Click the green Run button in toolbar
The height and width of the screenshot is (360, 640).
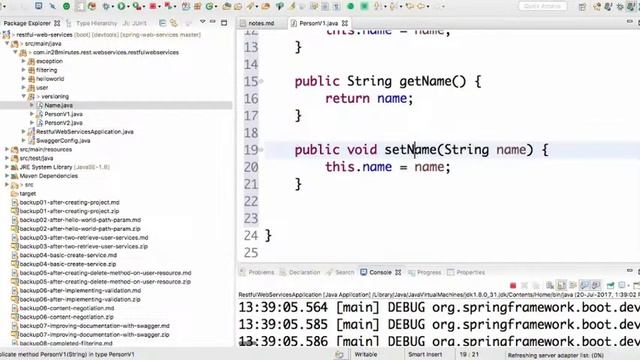121,6
